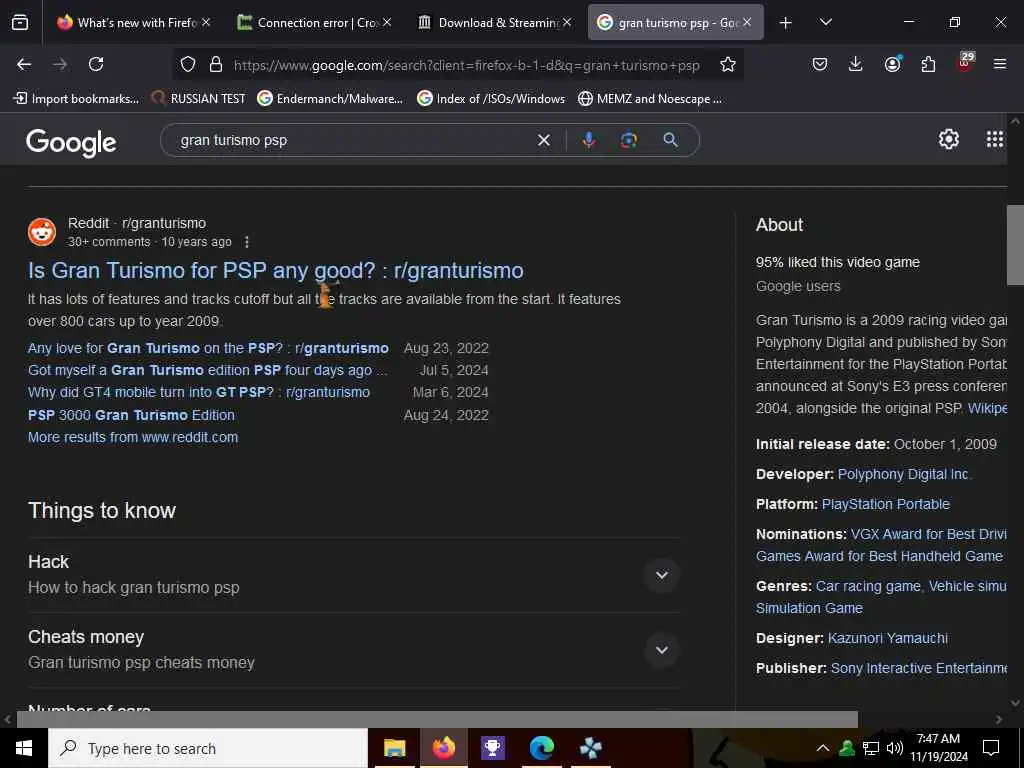Open 'Is Gran Turismo for PSP any good' result
The height and width of the screenshot is (768, 1024).
tap(276, 270)
